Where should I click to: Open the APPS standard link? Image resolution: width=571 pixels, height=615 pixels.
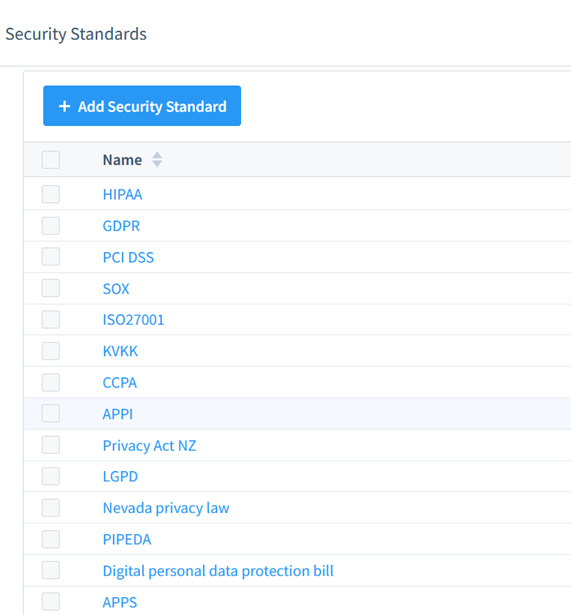pyautogui.click(x=120, y=602)
